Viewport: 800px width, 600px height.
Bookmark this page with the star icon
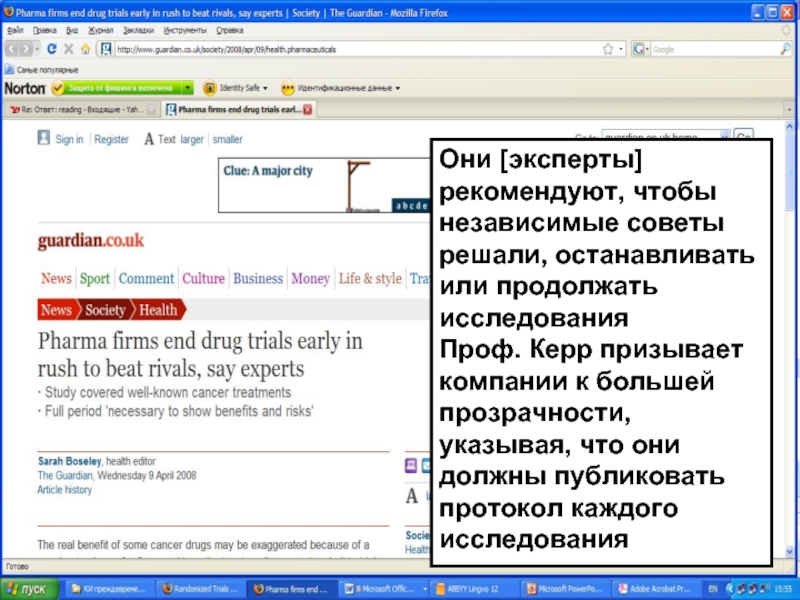tap(607, 49)
